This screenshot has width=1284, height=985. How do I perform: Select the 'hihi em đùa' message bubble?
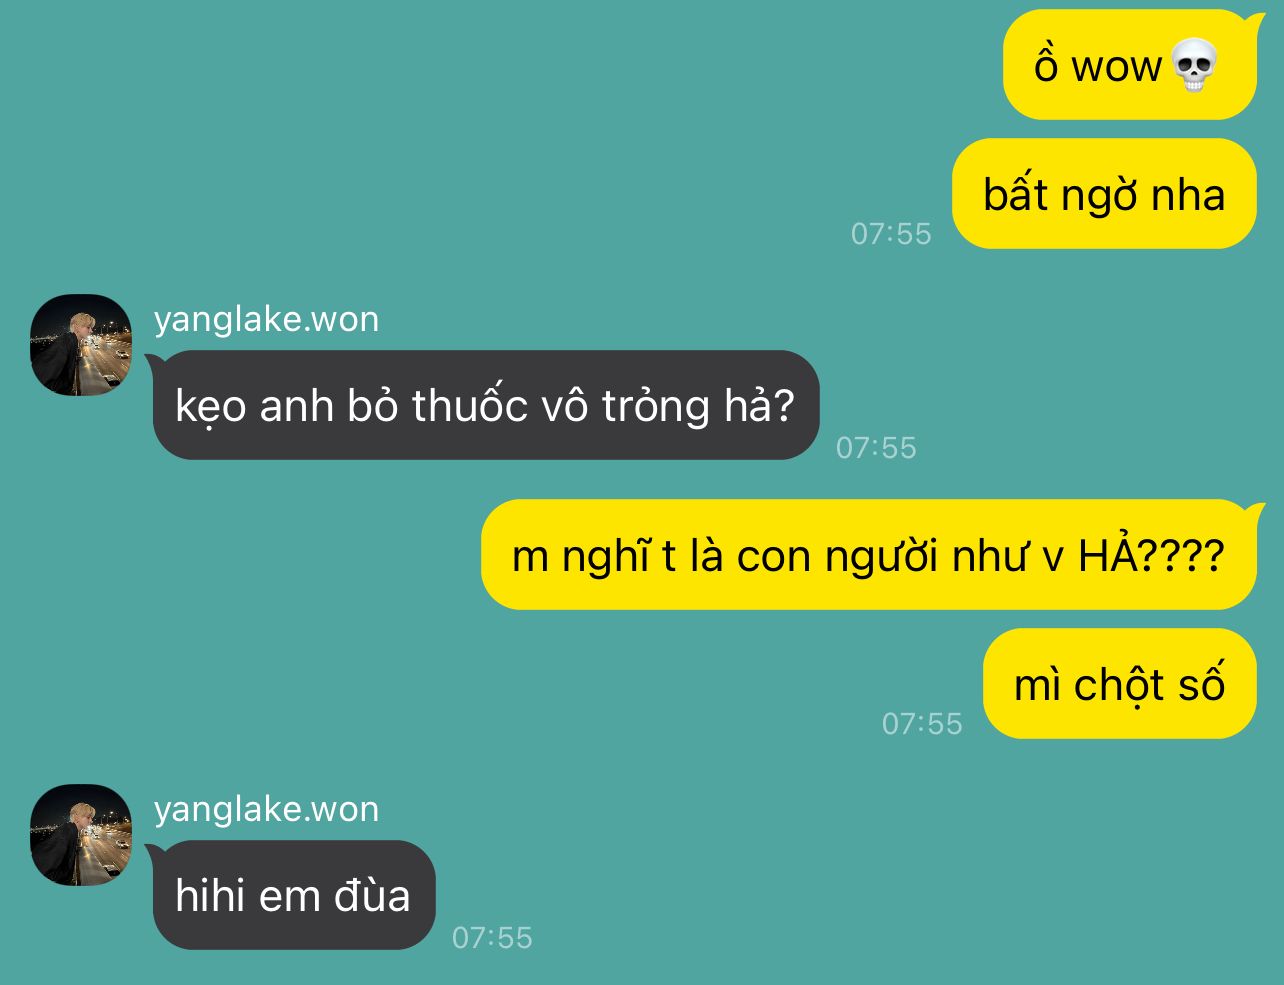(292, 895)
